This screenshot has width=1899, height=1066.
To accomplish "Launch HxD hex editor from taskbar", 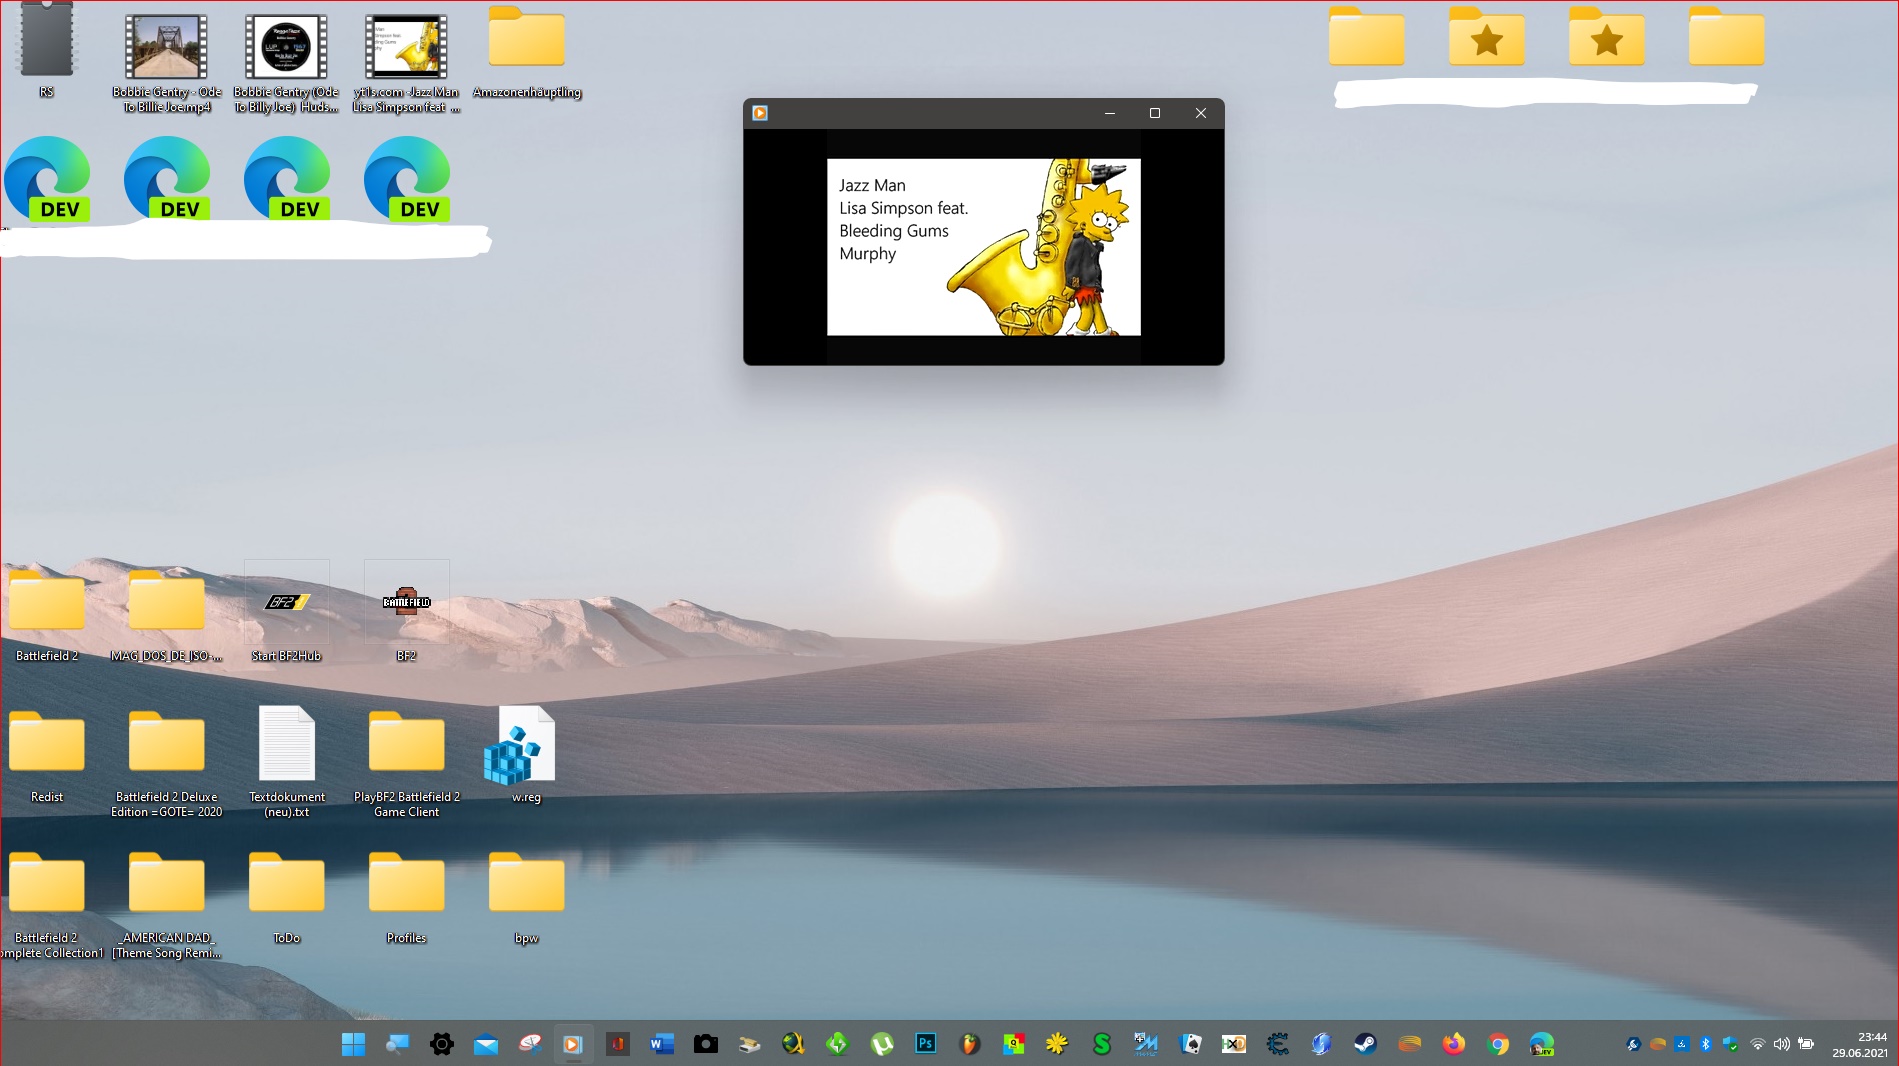I will pyautogui.click(x=1233, y=1044).
